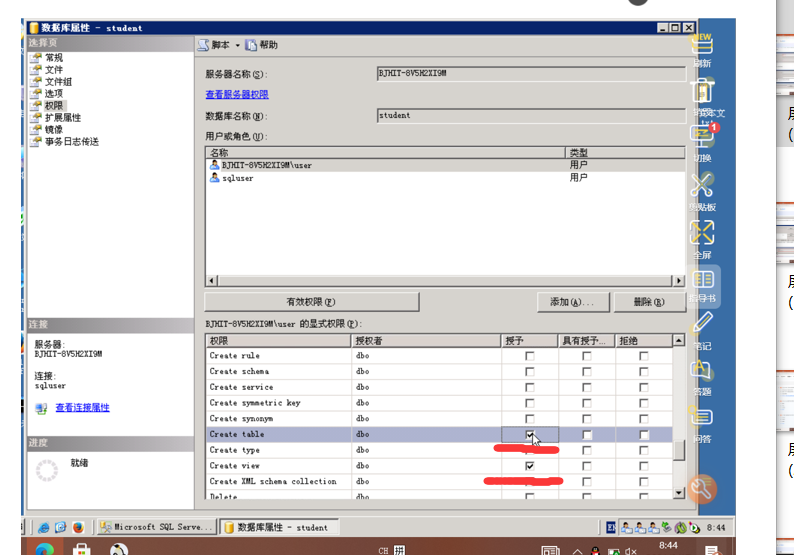794x555 pixels.
Task: Open the 答题 answer icon
Action: point(702,370)
